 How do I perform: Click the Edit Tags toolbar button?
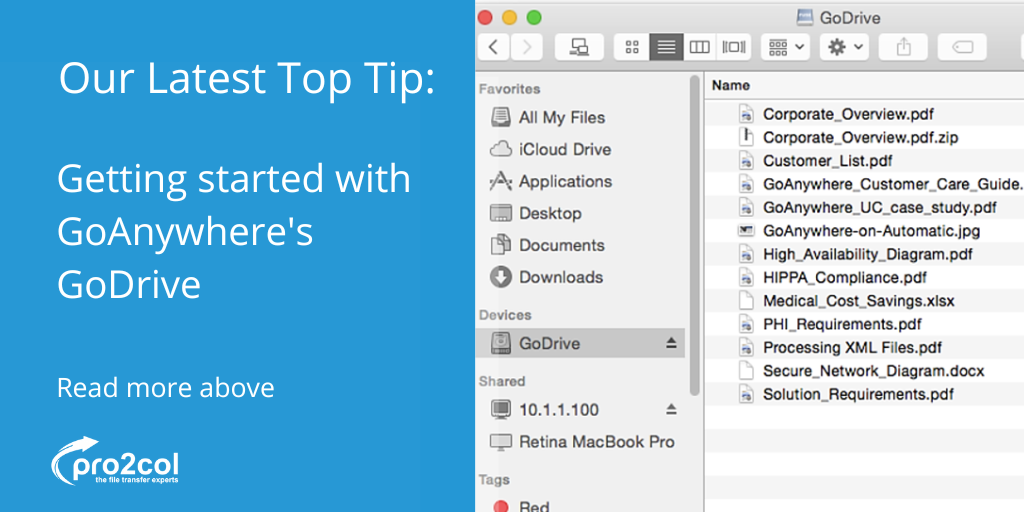[962, 47]
